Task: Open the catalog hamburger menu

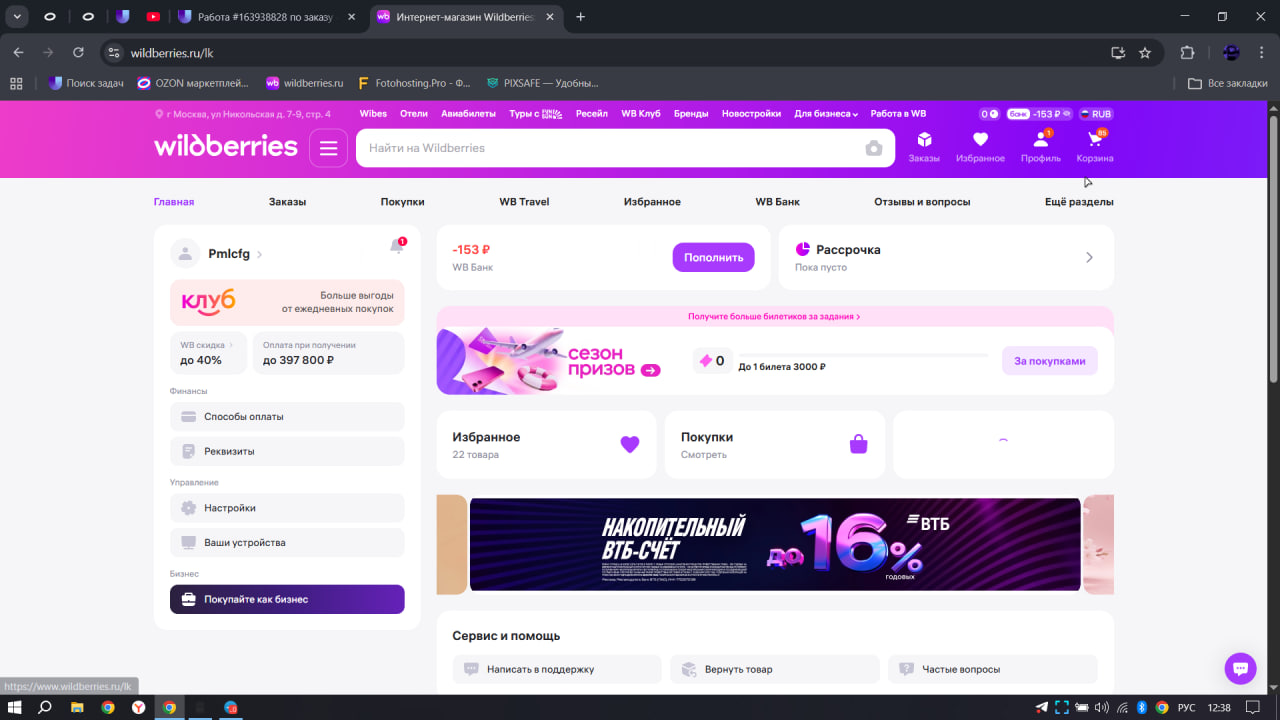Action: coord(328,148)
